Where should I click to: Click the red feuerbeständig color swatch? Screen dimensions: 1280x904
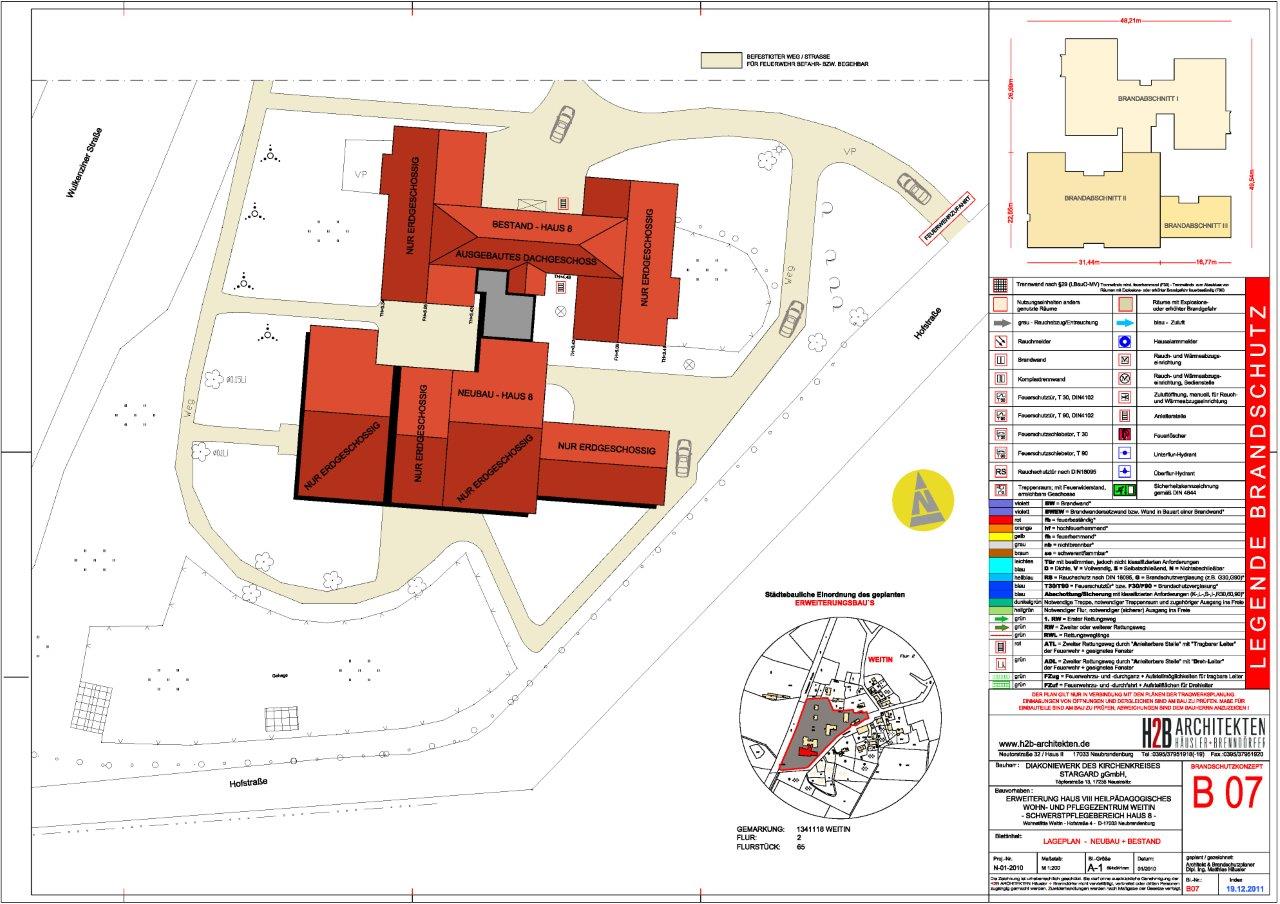[x=1001, y=520]
